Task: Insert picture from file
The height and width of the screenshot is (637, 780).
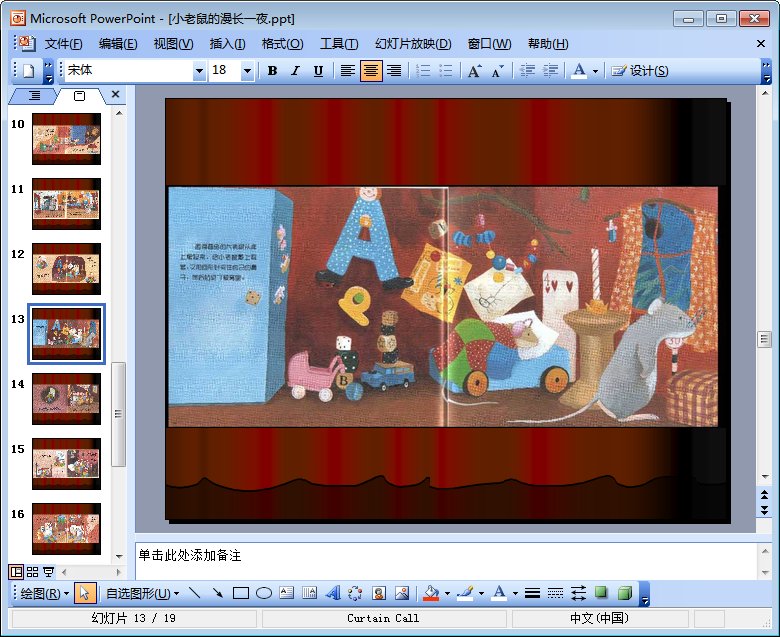Action: tap(401, 593)
